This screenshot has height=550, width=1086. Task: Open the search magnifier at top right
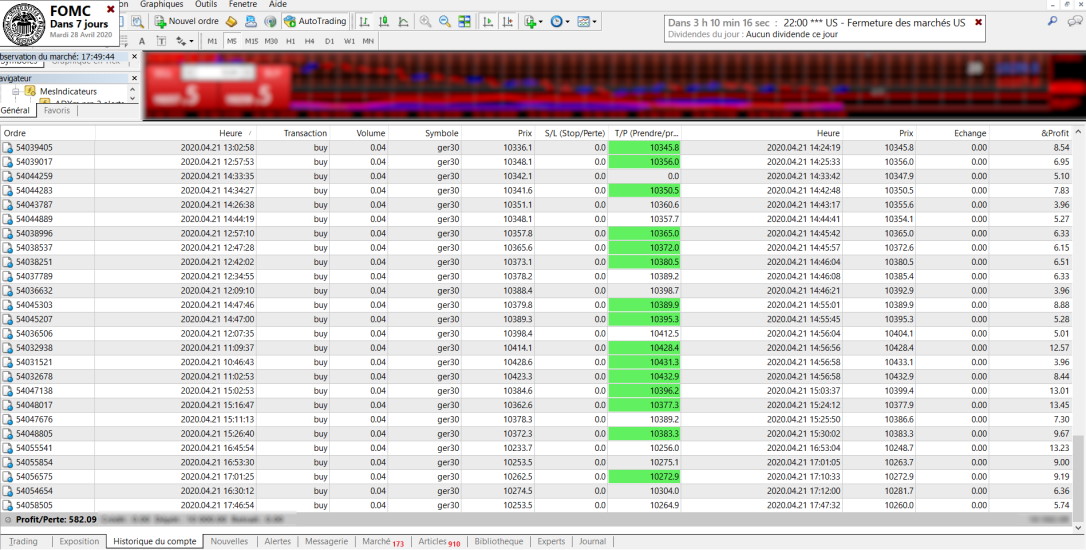click(x=1053, y=21)
